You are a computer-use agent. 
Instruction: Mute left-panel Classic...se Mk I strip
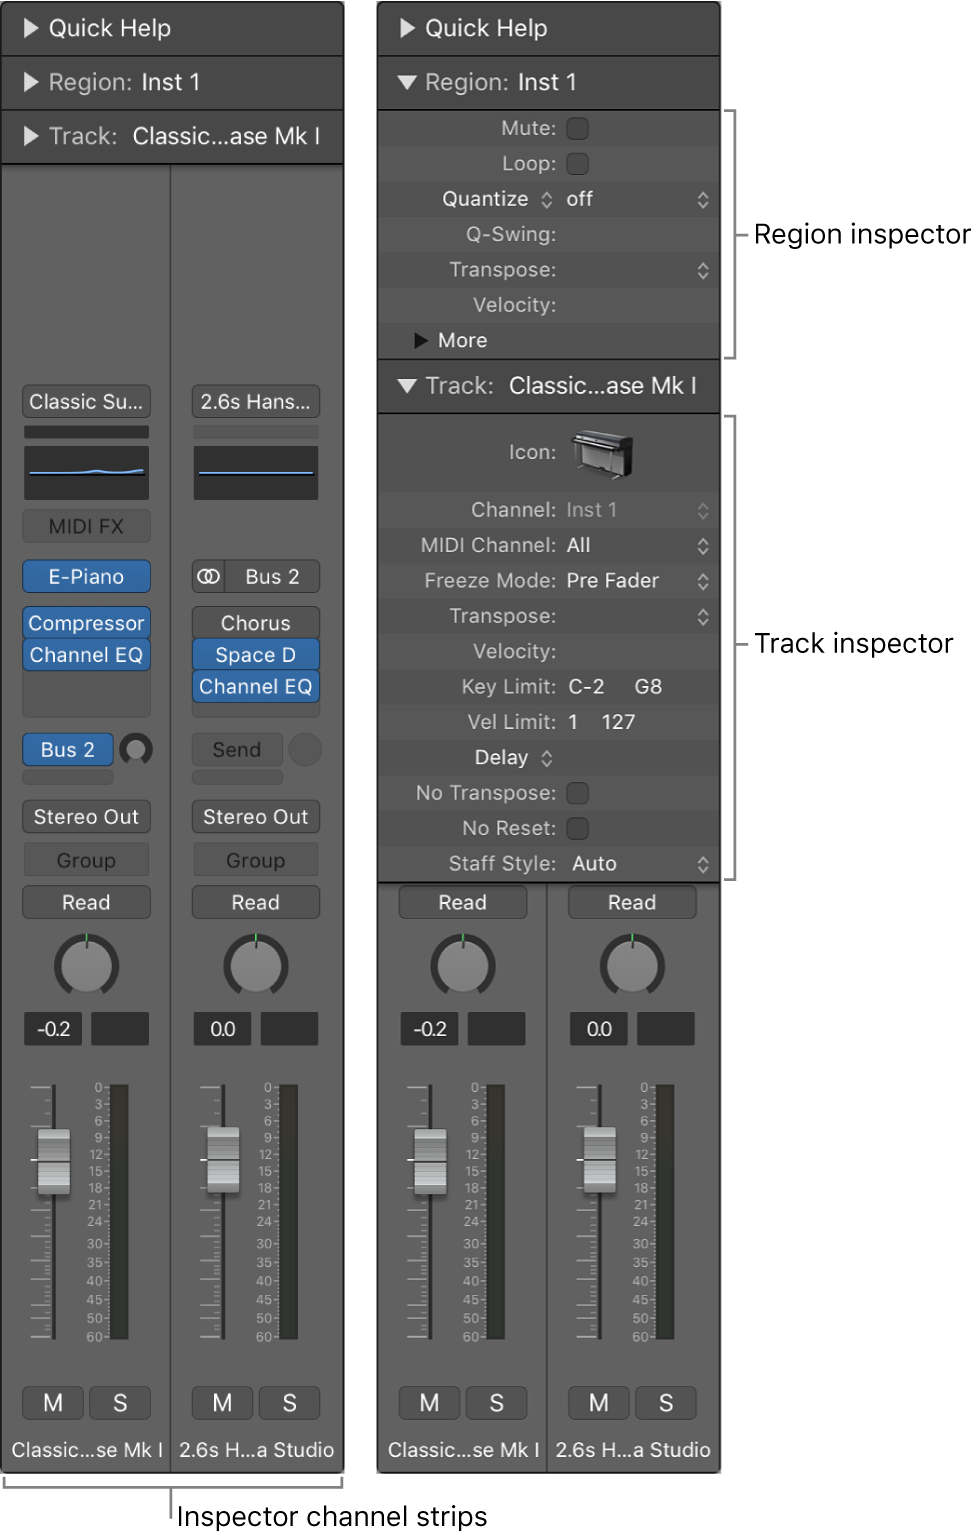(x=53, y=1403)
